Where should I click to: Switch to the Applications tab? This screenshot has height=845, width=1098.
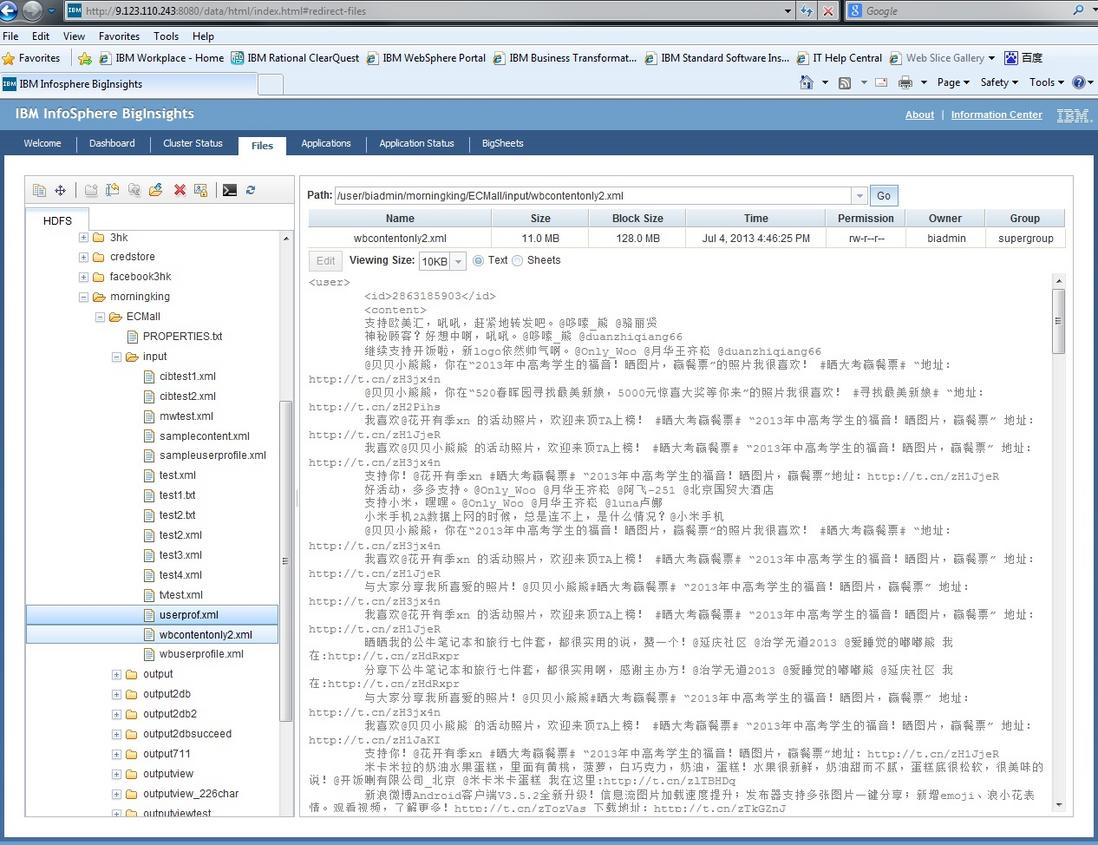pos(326,144)
